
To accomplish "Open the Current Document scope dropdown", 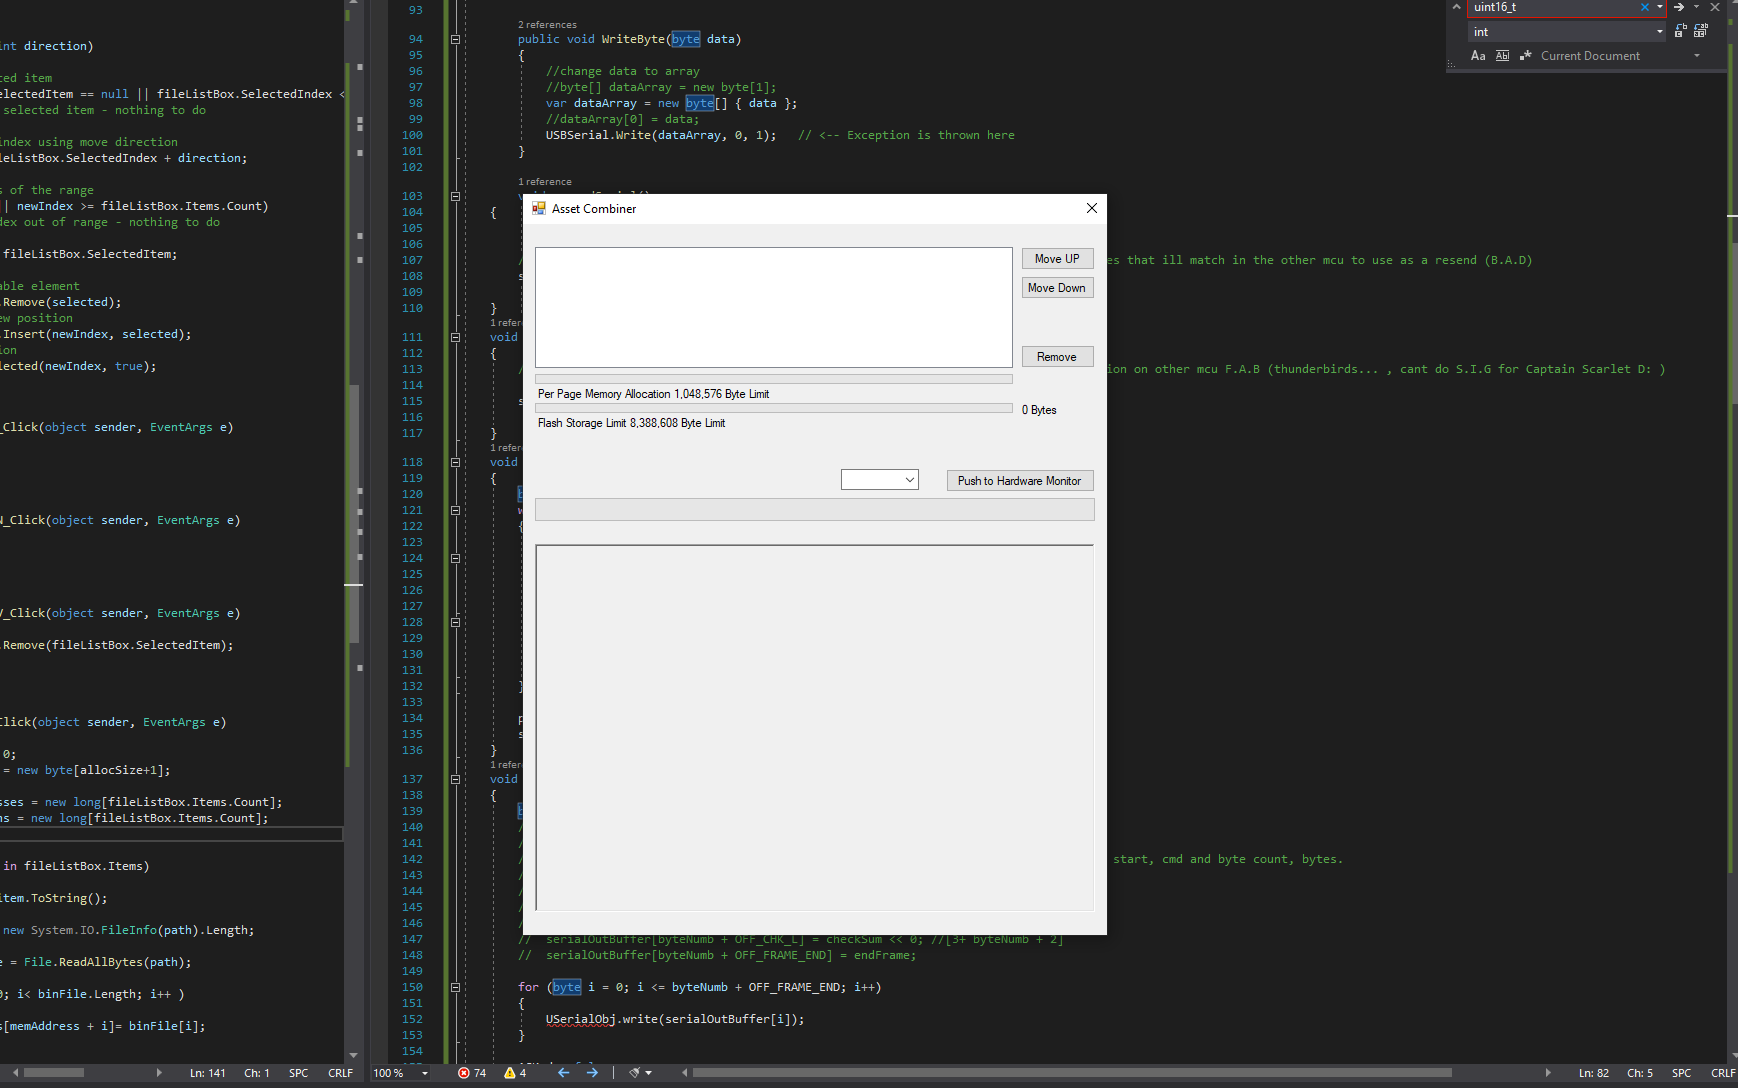I will (x=1697, y=56).
